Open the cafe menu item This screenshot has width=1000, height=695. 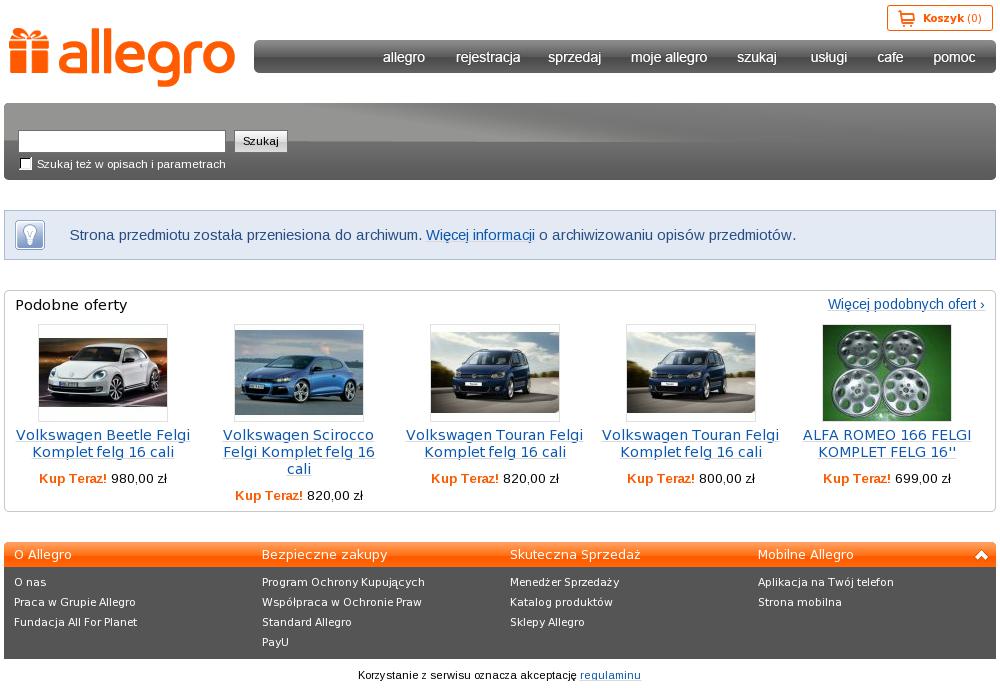point(890,57)
